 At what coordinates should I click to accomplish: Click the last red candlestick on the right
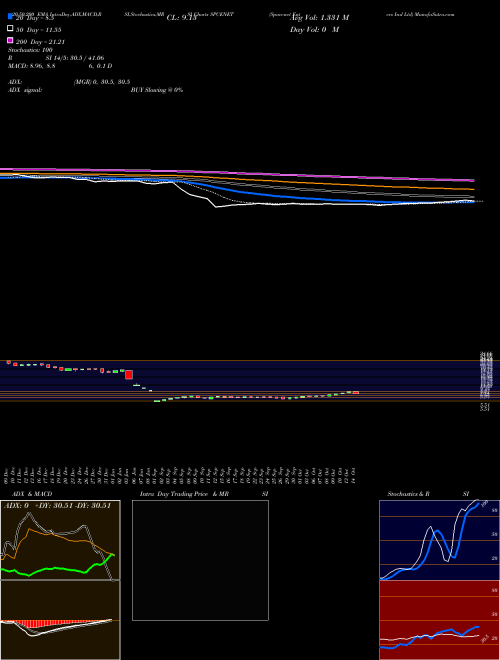pyautogui.click(x=356, y=393)
